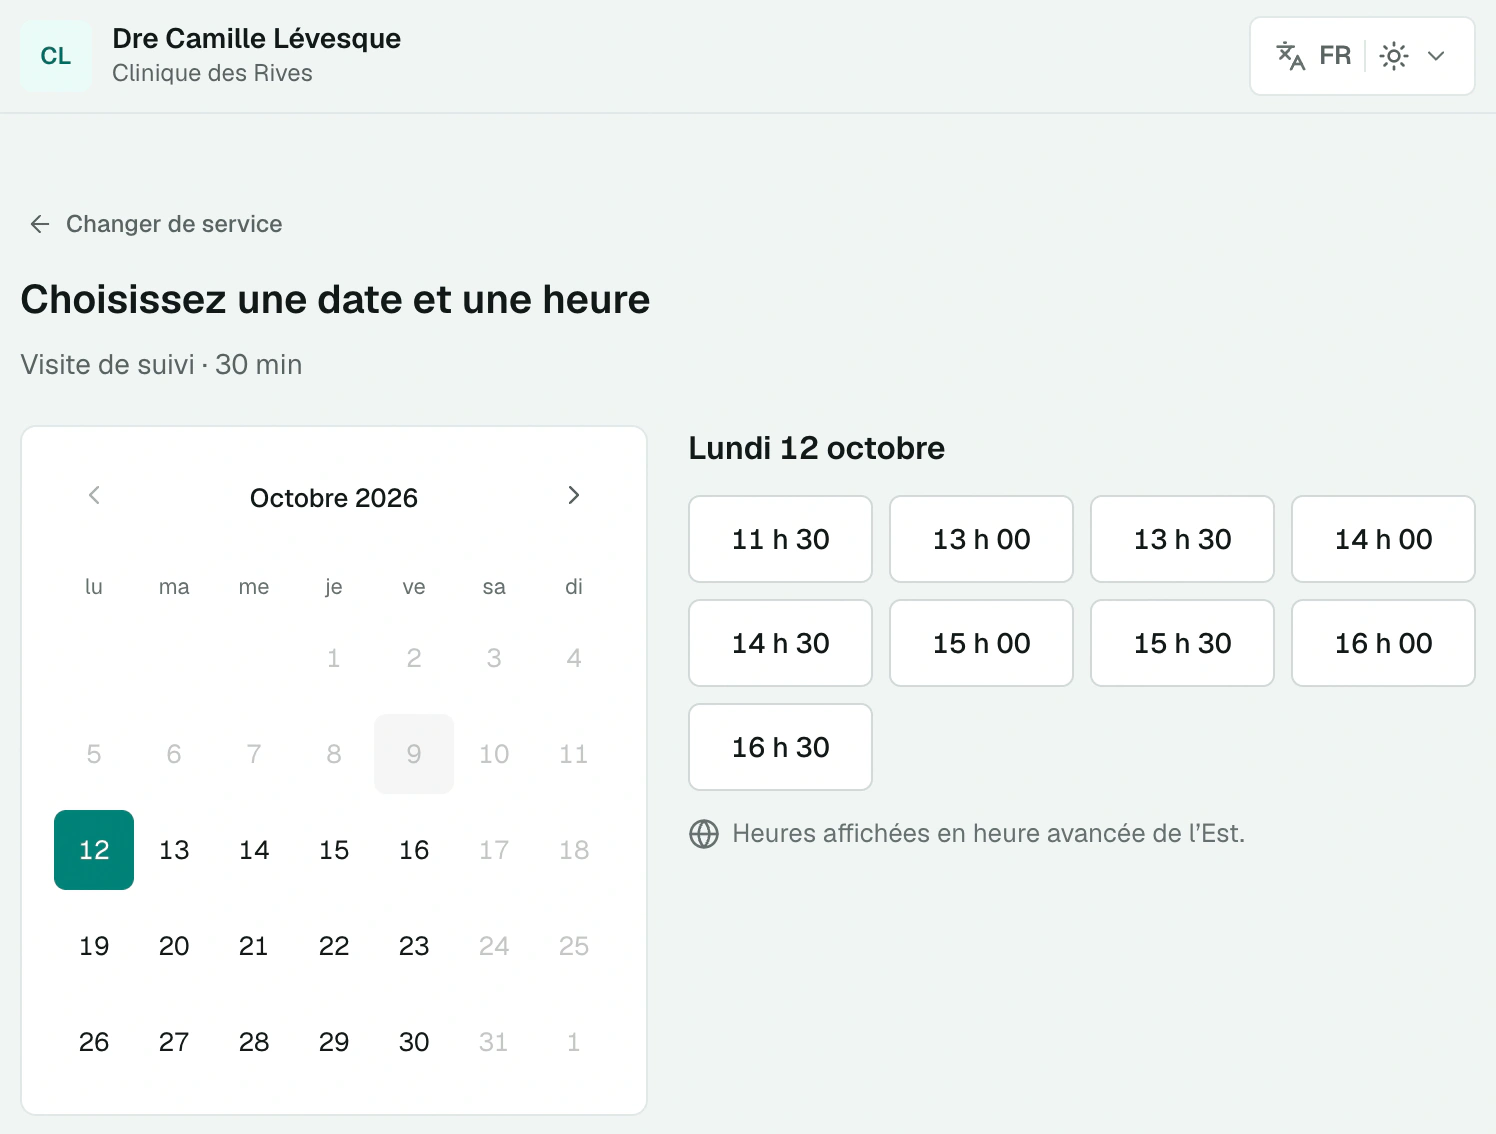Click the FR language label

(1335, 56)
